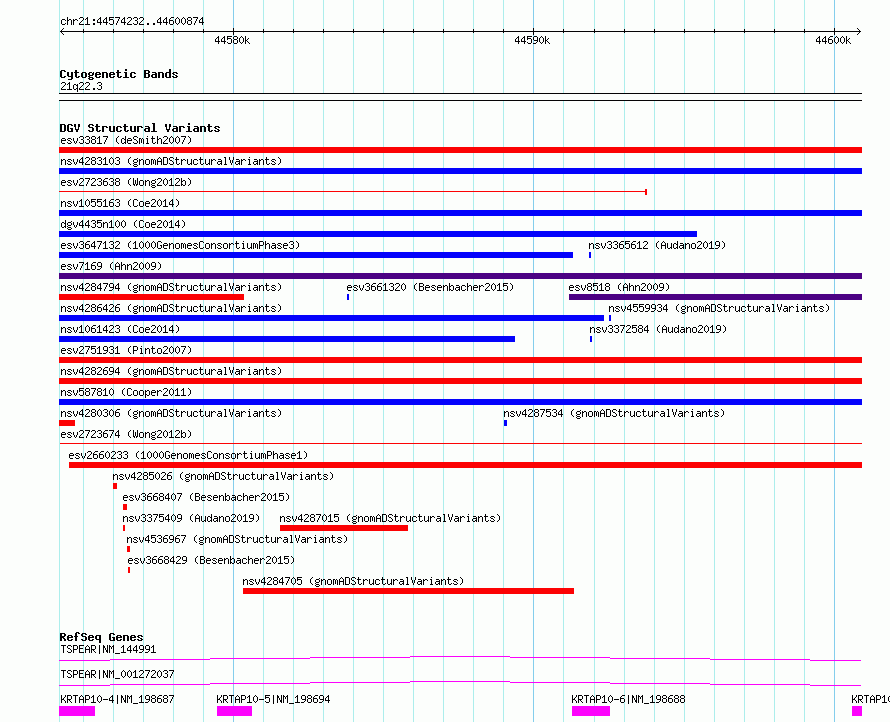Click the nsv3365612 (Audano2019) label

click(657, 245)
